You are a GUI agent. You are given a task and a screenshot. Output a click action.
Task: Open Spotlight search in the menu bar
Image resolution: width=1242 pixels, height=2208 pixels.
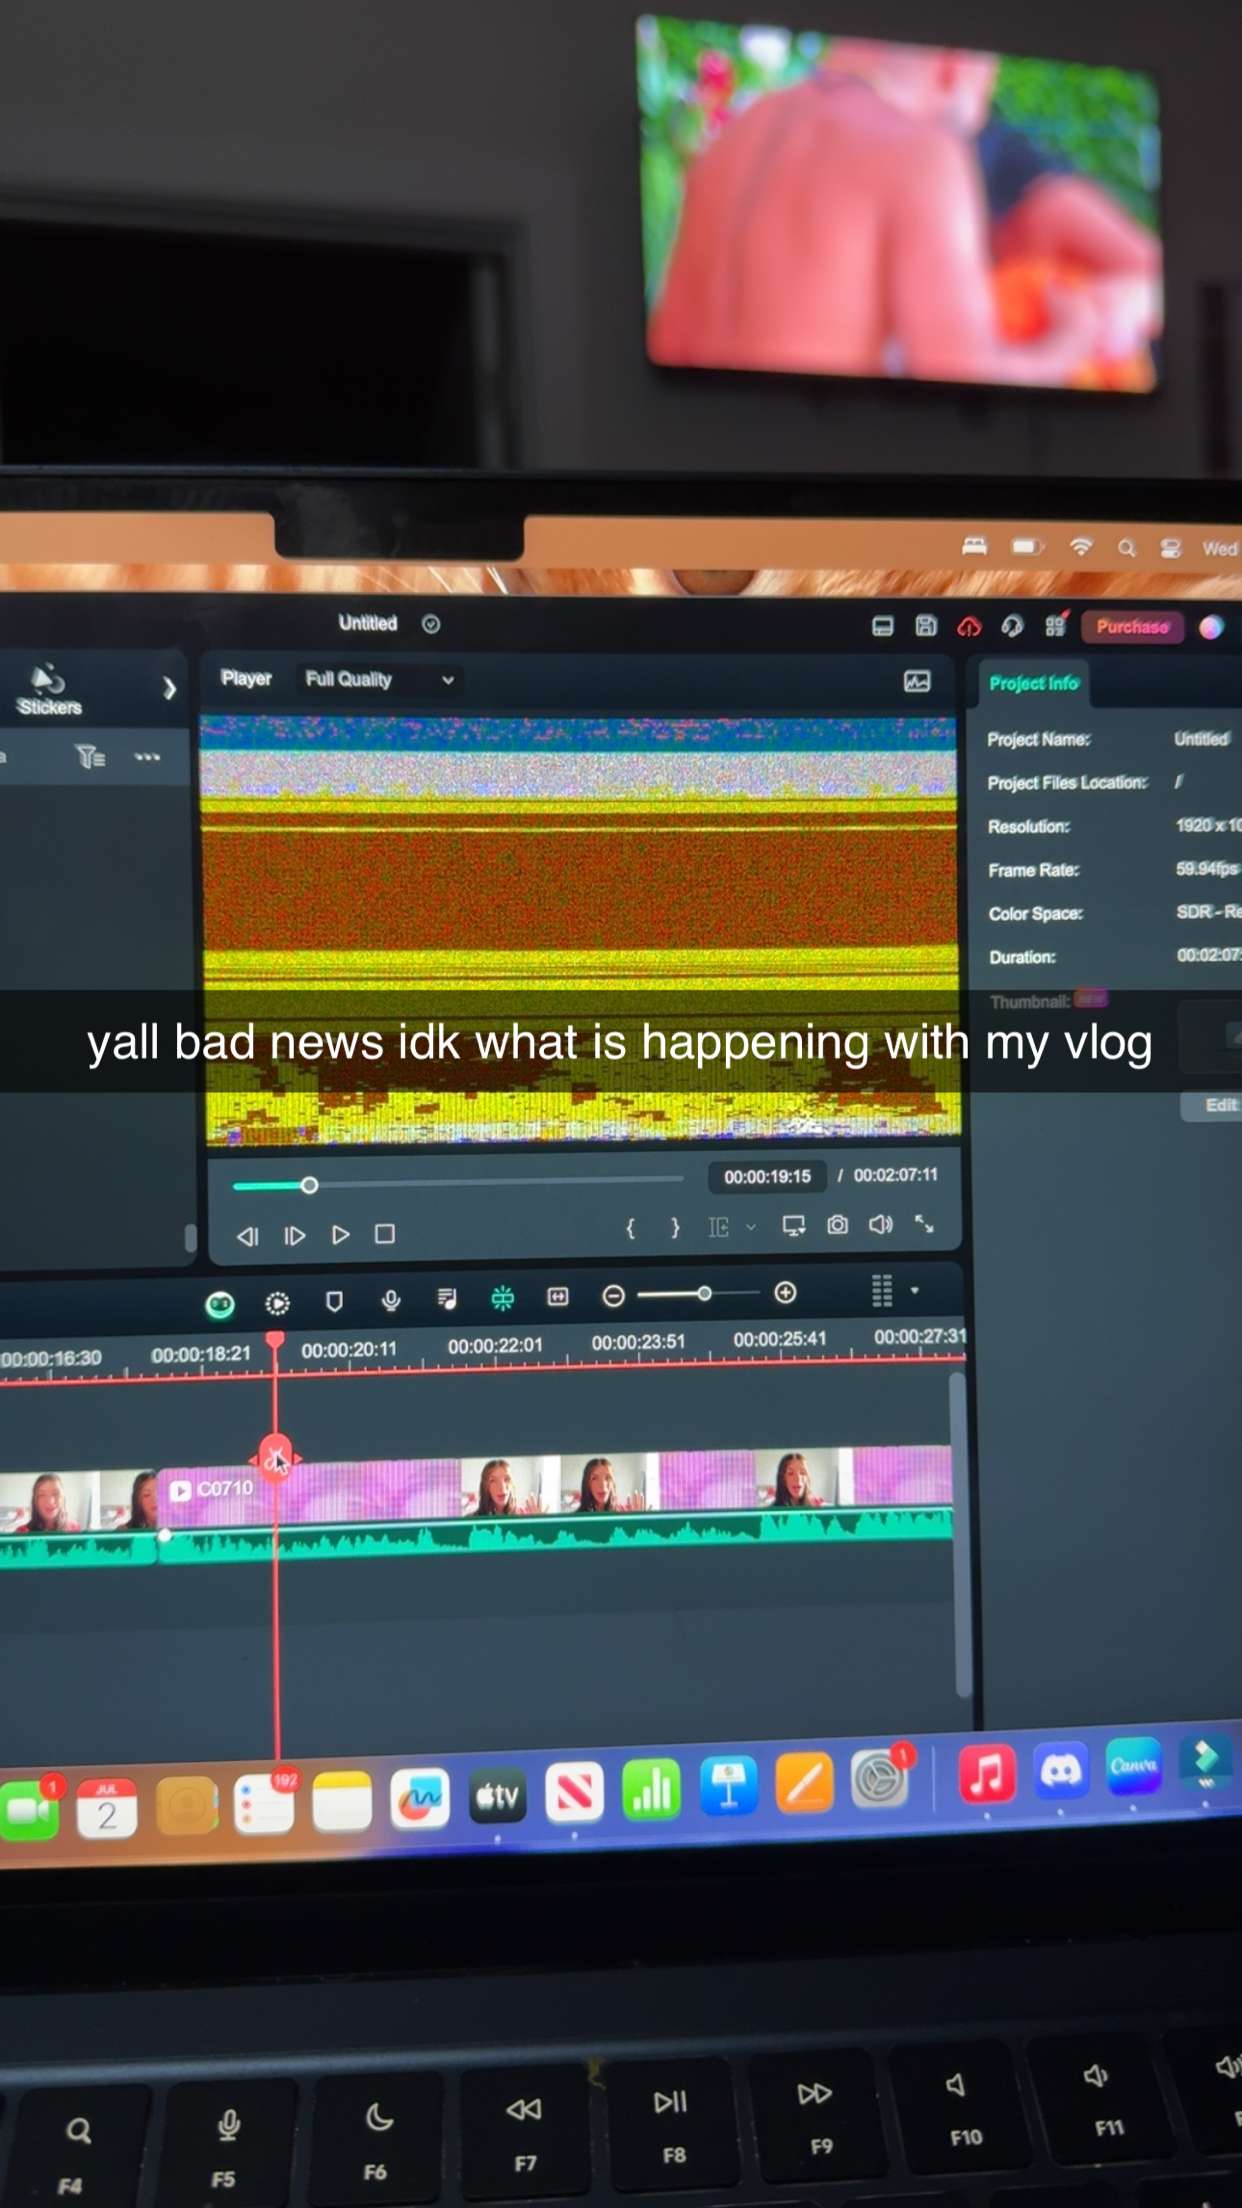[x=1127, y=548]
